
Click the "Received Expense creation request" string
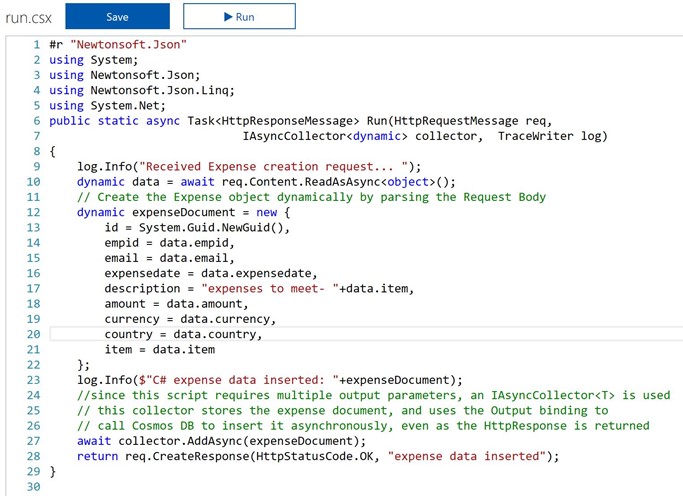278,166
